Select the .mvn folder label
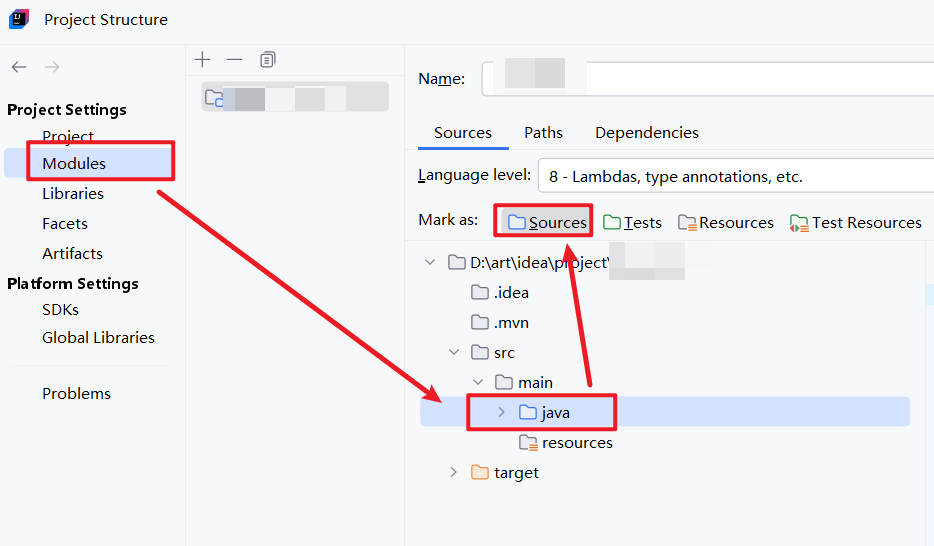 (511, 322)
